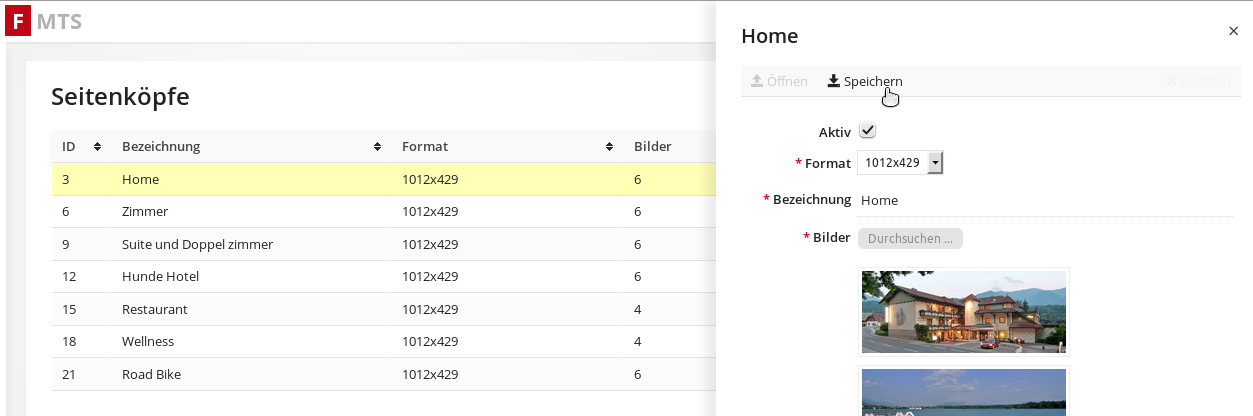Open Suite und Doppel zimmer row

(197, 245)
